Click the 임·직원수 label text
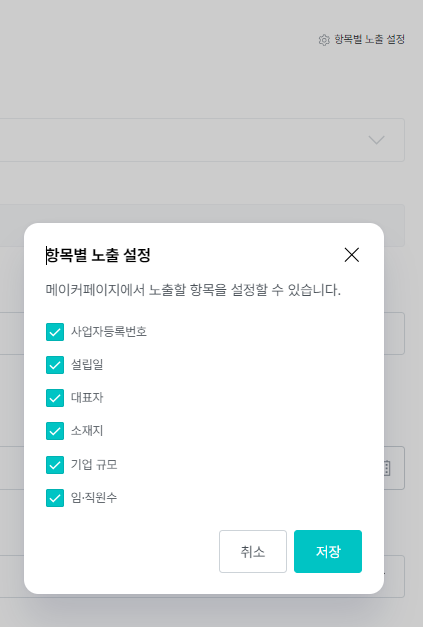Viewport: 423px width, 627px height. click(94, 497)
